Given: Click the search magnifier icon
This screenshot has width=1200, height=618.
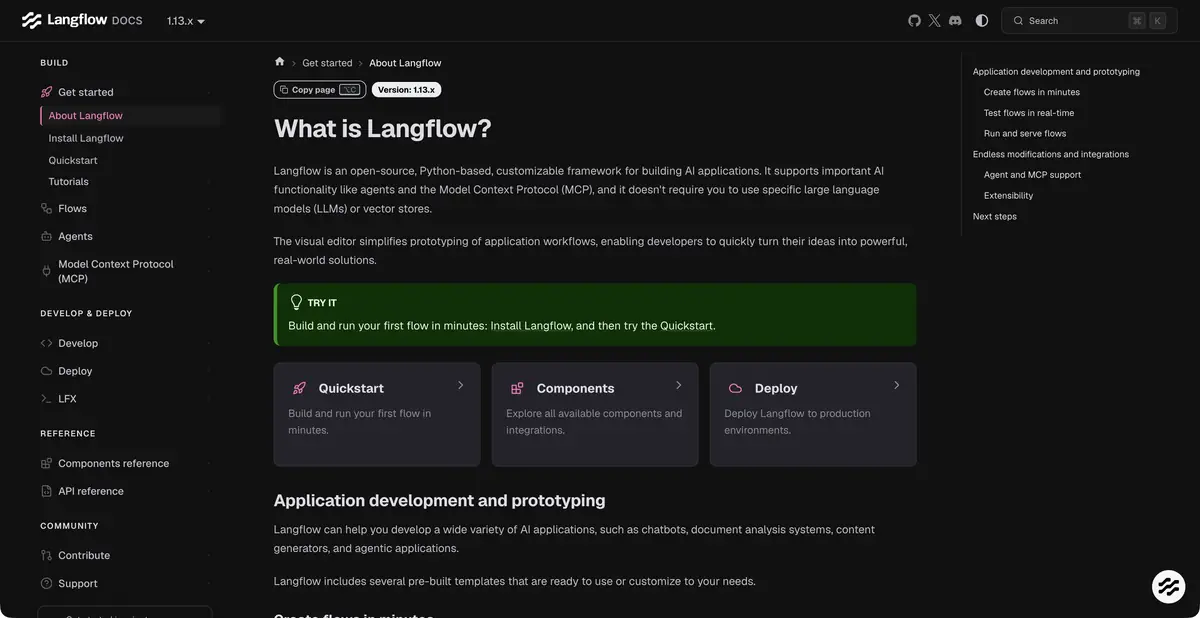Looking at the screenshot, I should click(1018, 21).
